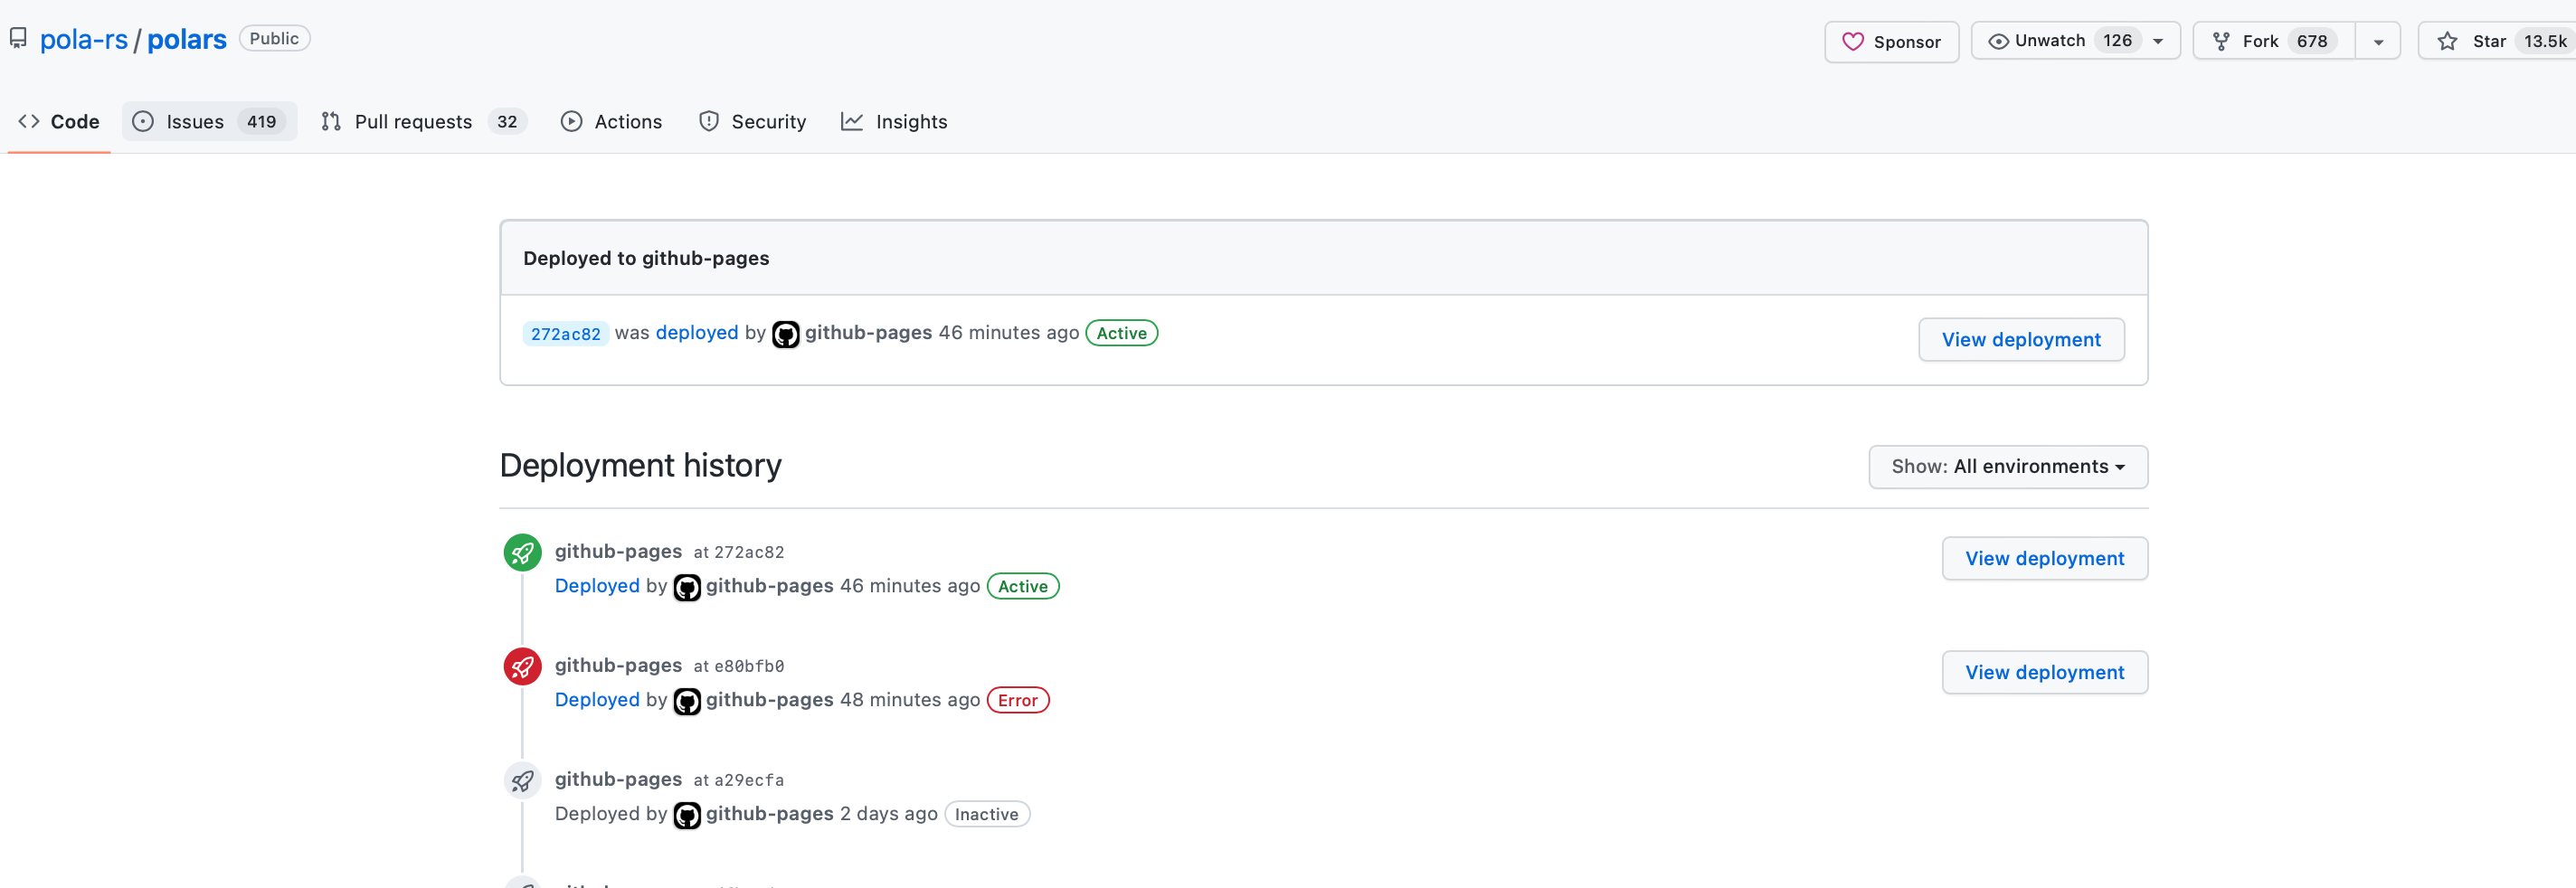Screen dimensions: 2576x888
Task: Click the repository book icon beside pola-rs
Action: click(18, 39)
